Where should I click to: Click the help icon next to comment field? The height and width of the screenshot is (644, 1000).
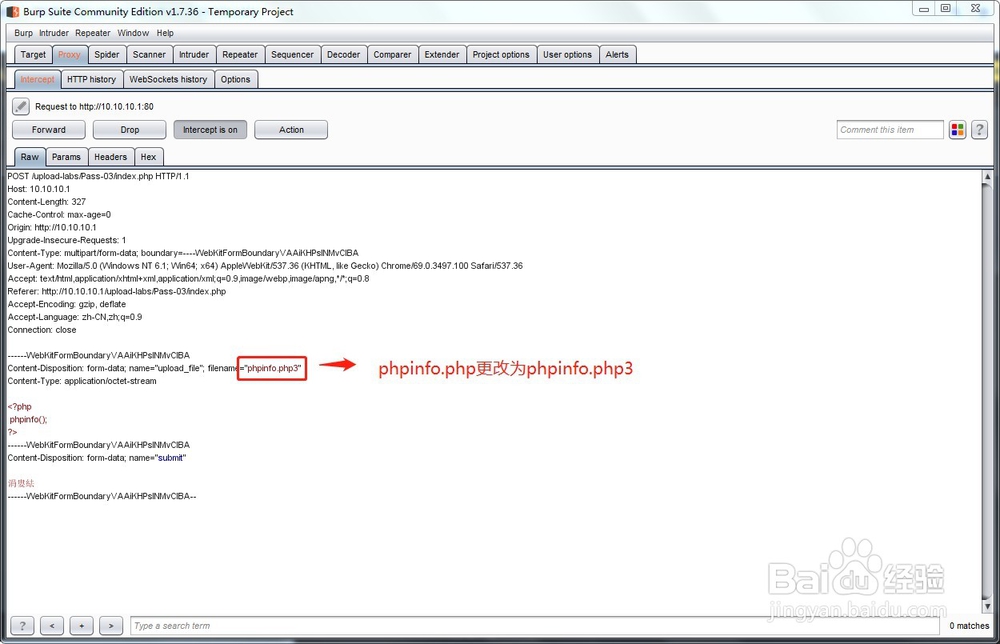(980, 129)
